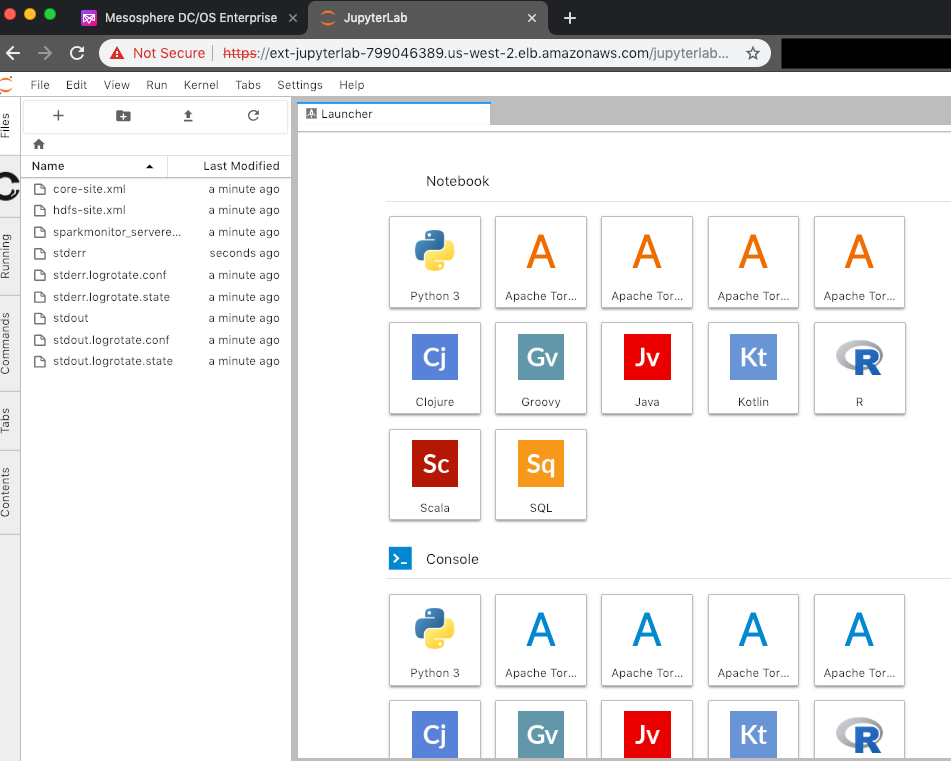This screenshot has width=951, height=761.
Task: Launch an R notebook
Action: (859, 368)
